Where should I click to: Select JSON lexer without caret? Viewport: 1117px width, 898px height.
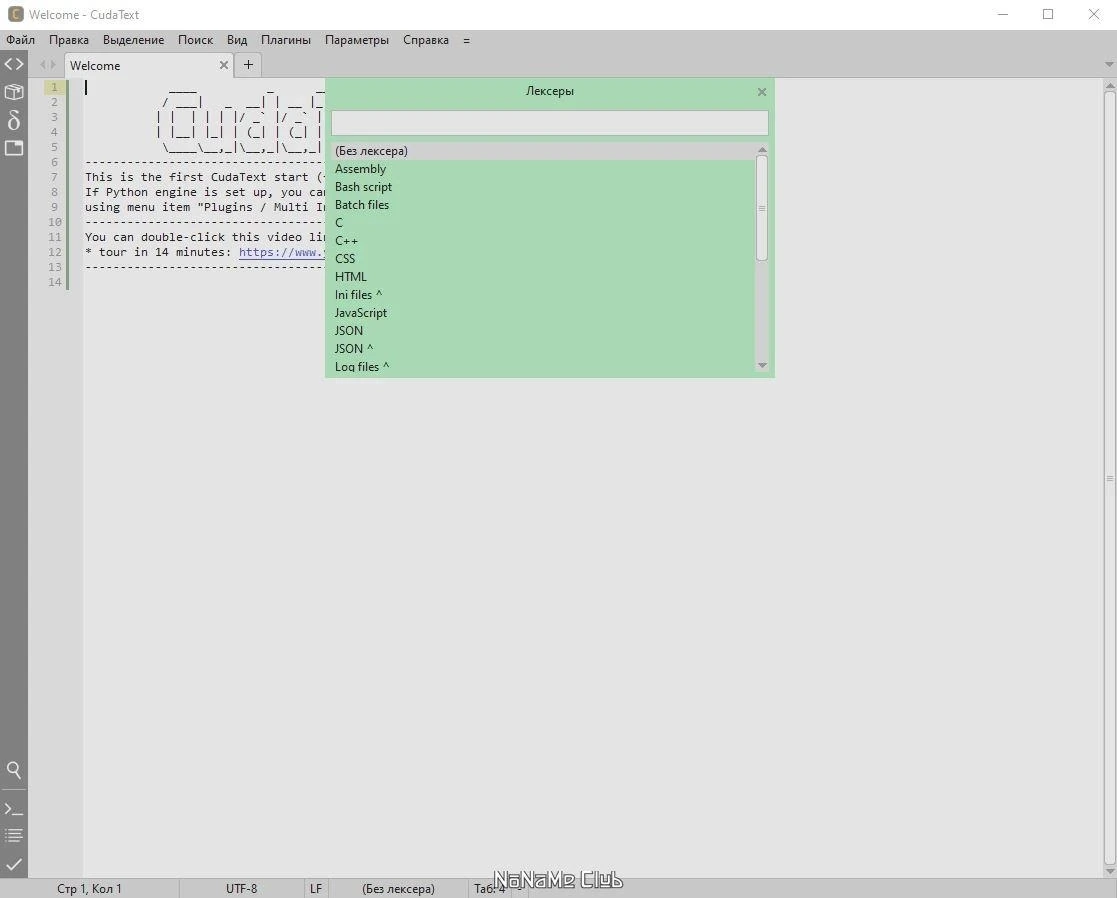click(544, 330)
